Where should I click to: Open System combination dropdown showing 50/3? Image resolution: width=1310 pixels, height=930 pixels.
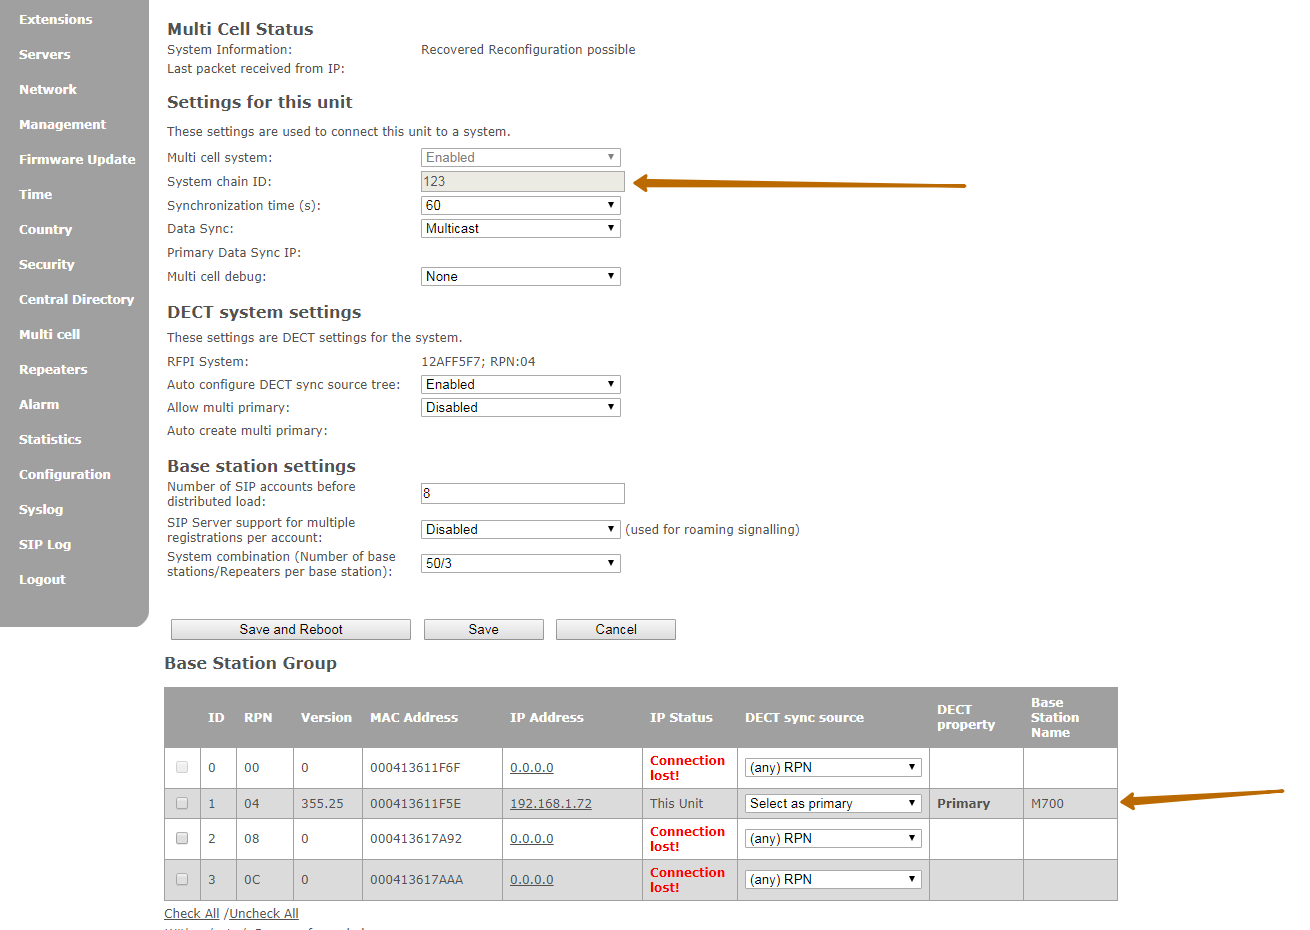click(x=521, y=563)
